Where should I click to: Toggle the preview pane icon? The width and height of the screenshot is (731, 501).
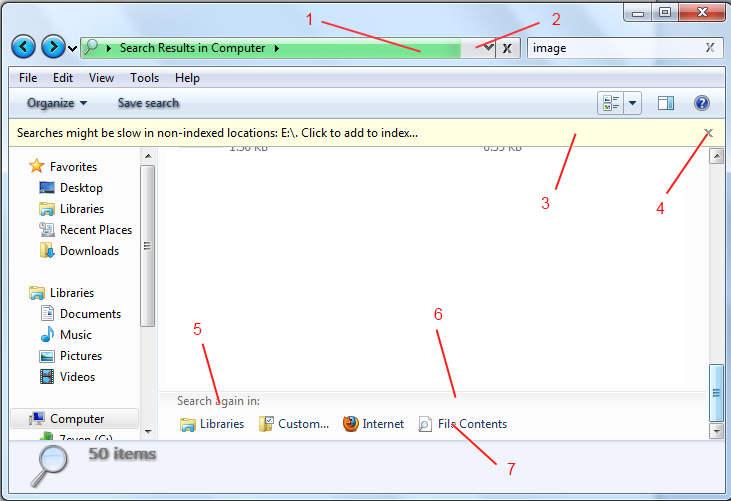point(667,103)
